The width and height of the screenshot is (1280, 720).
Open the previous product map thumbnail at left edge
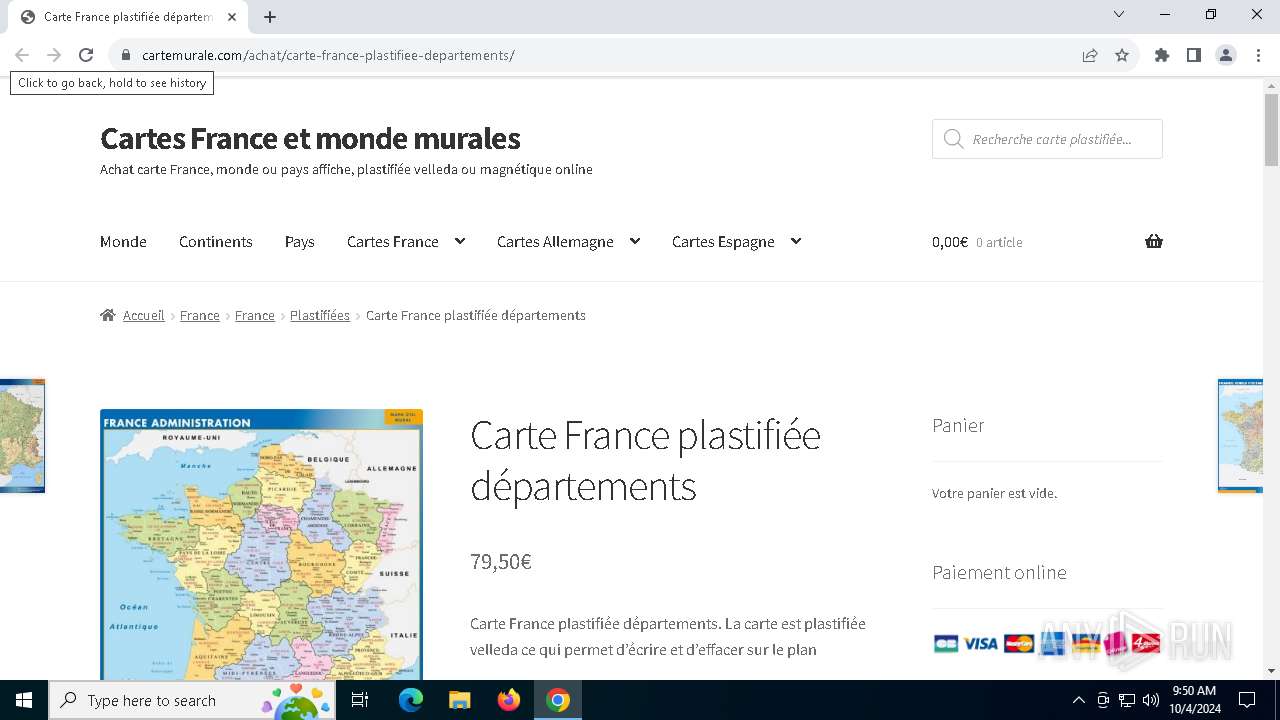point(22,436)
